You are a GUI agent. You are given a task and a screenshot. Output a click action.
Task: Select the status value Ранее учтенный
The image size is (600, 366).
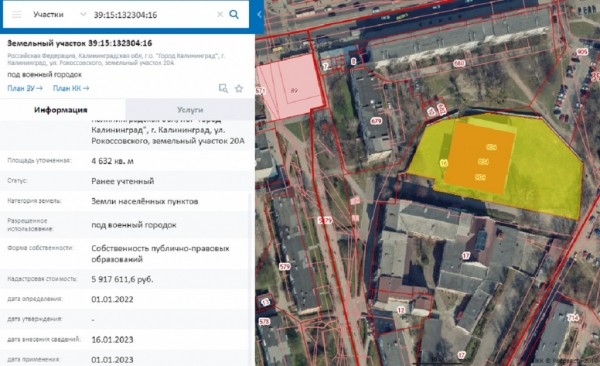[122, 181]
